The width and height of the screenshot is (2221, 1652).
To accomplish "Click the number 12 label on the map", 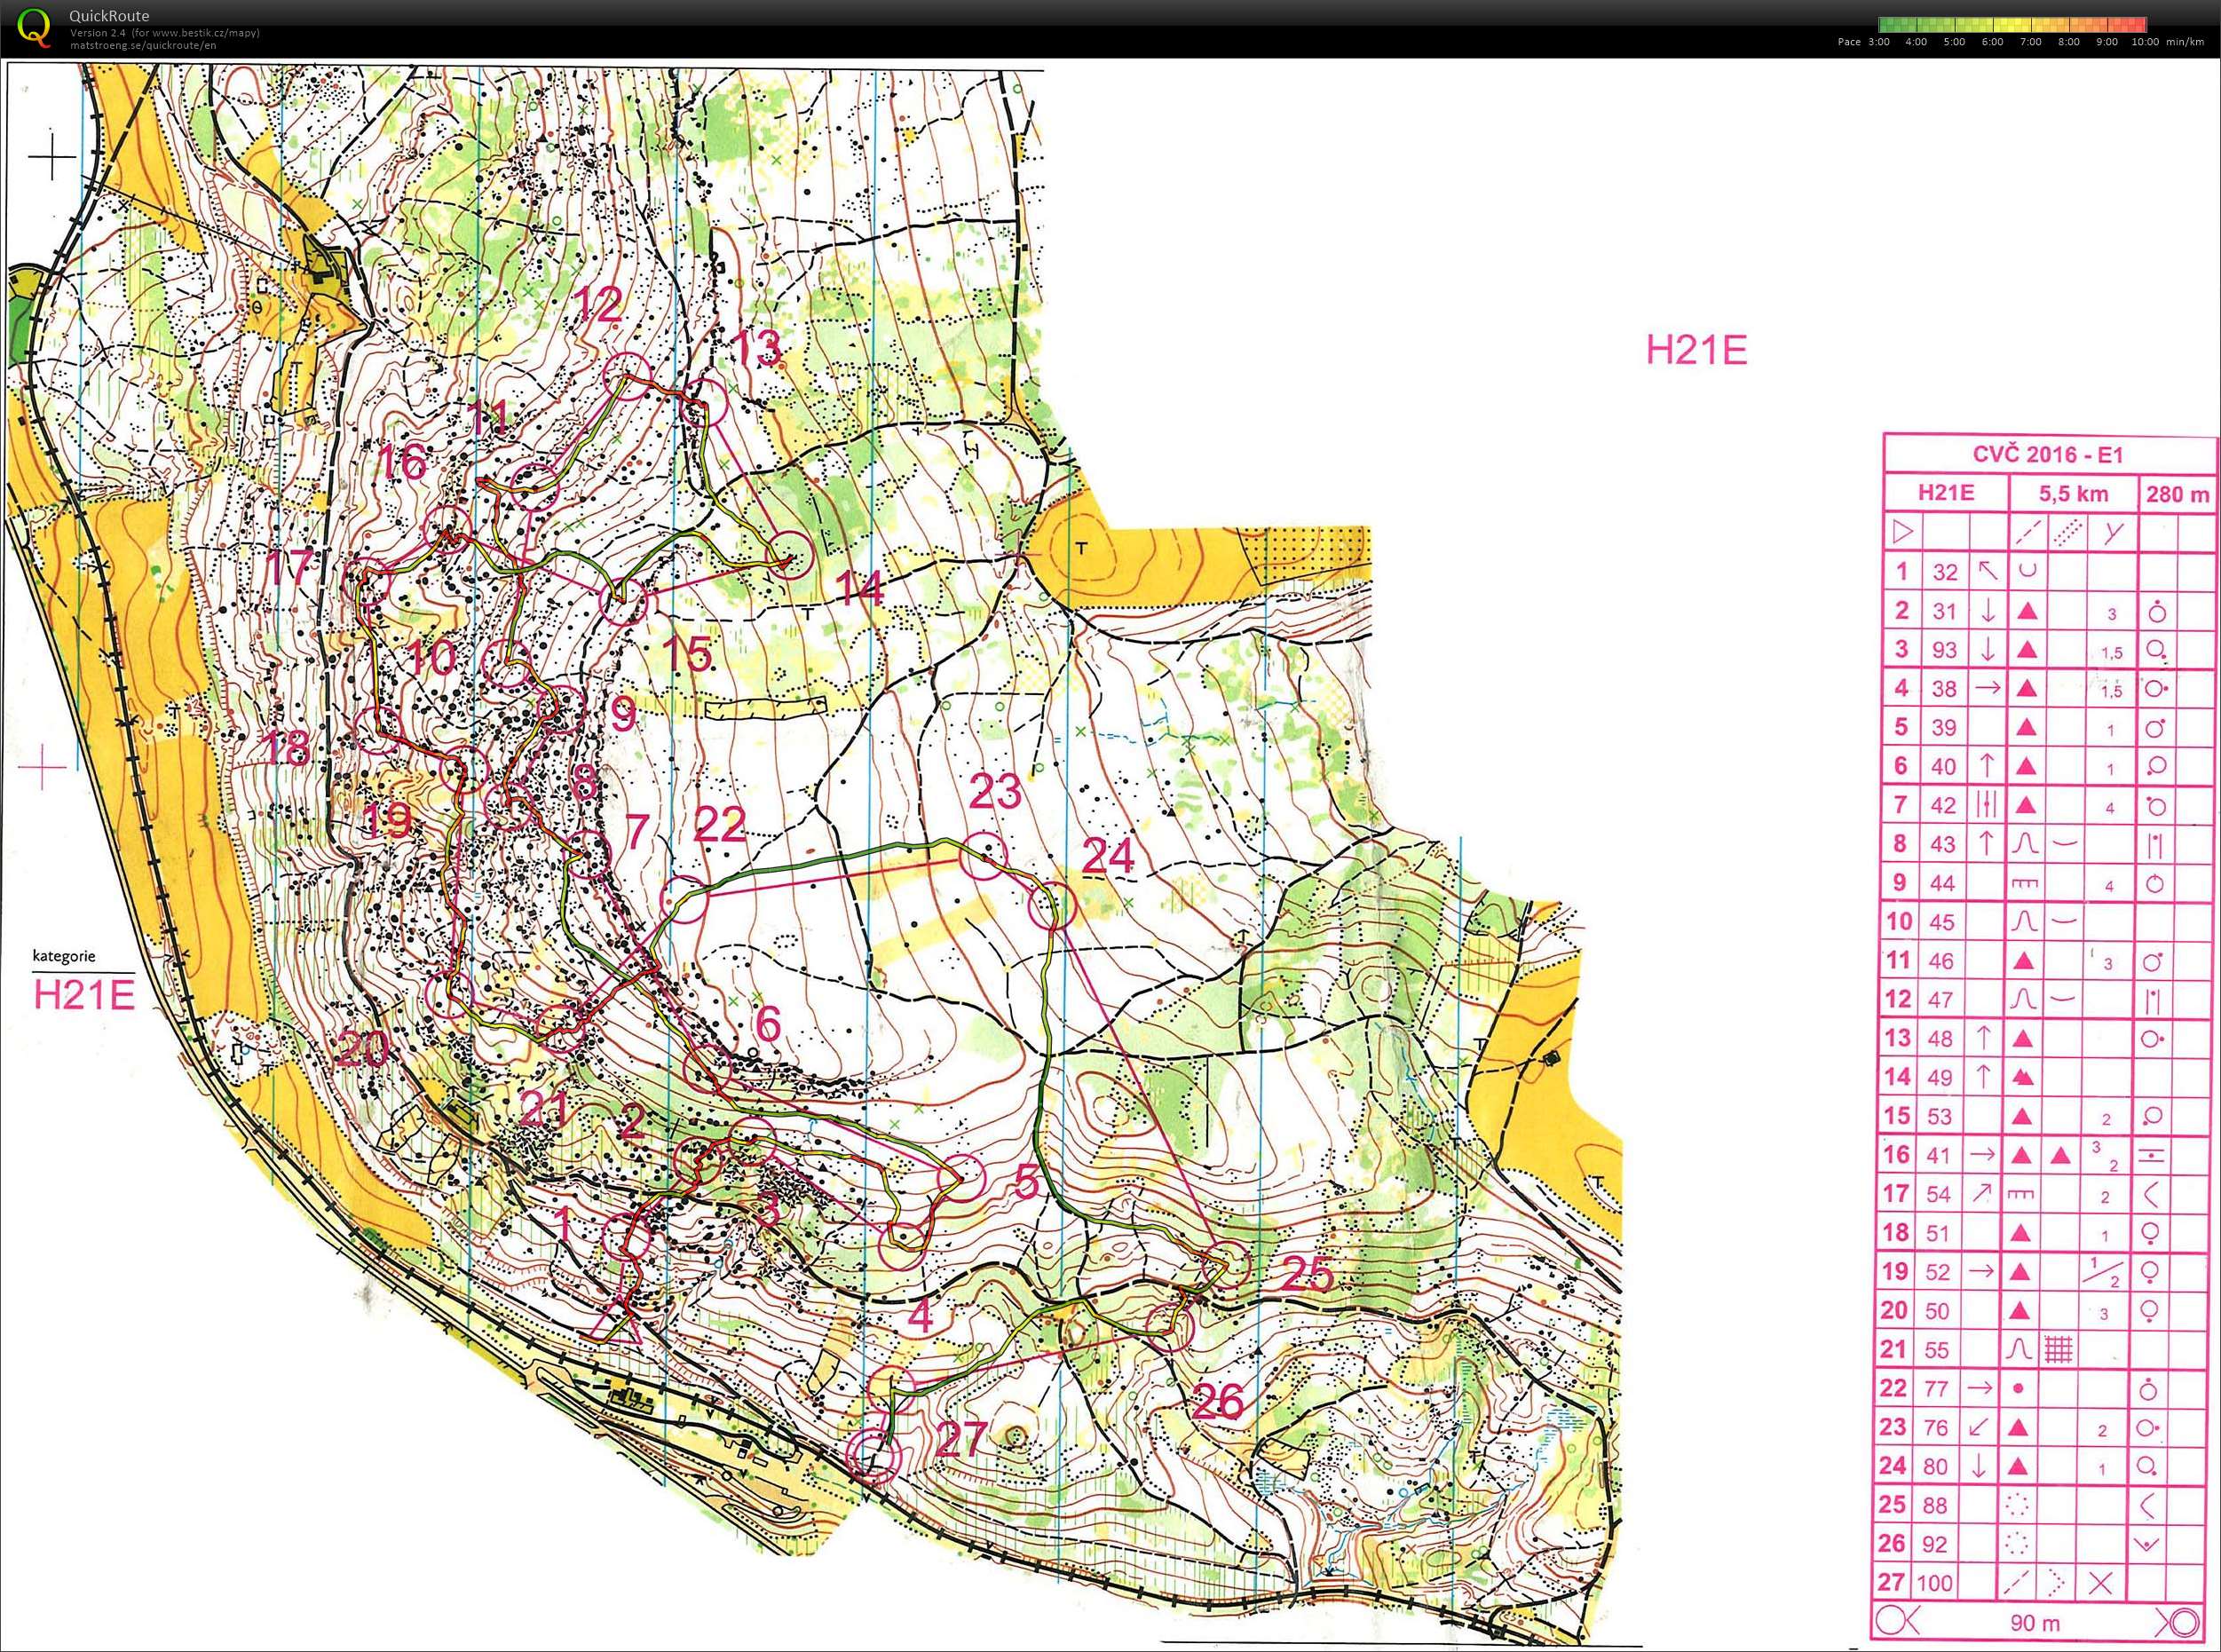I will click(598, 305).
